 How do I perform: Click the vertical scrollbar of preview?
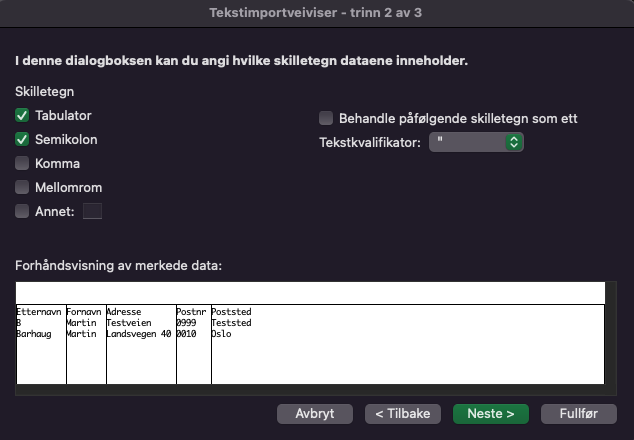[x=611, y=333]
